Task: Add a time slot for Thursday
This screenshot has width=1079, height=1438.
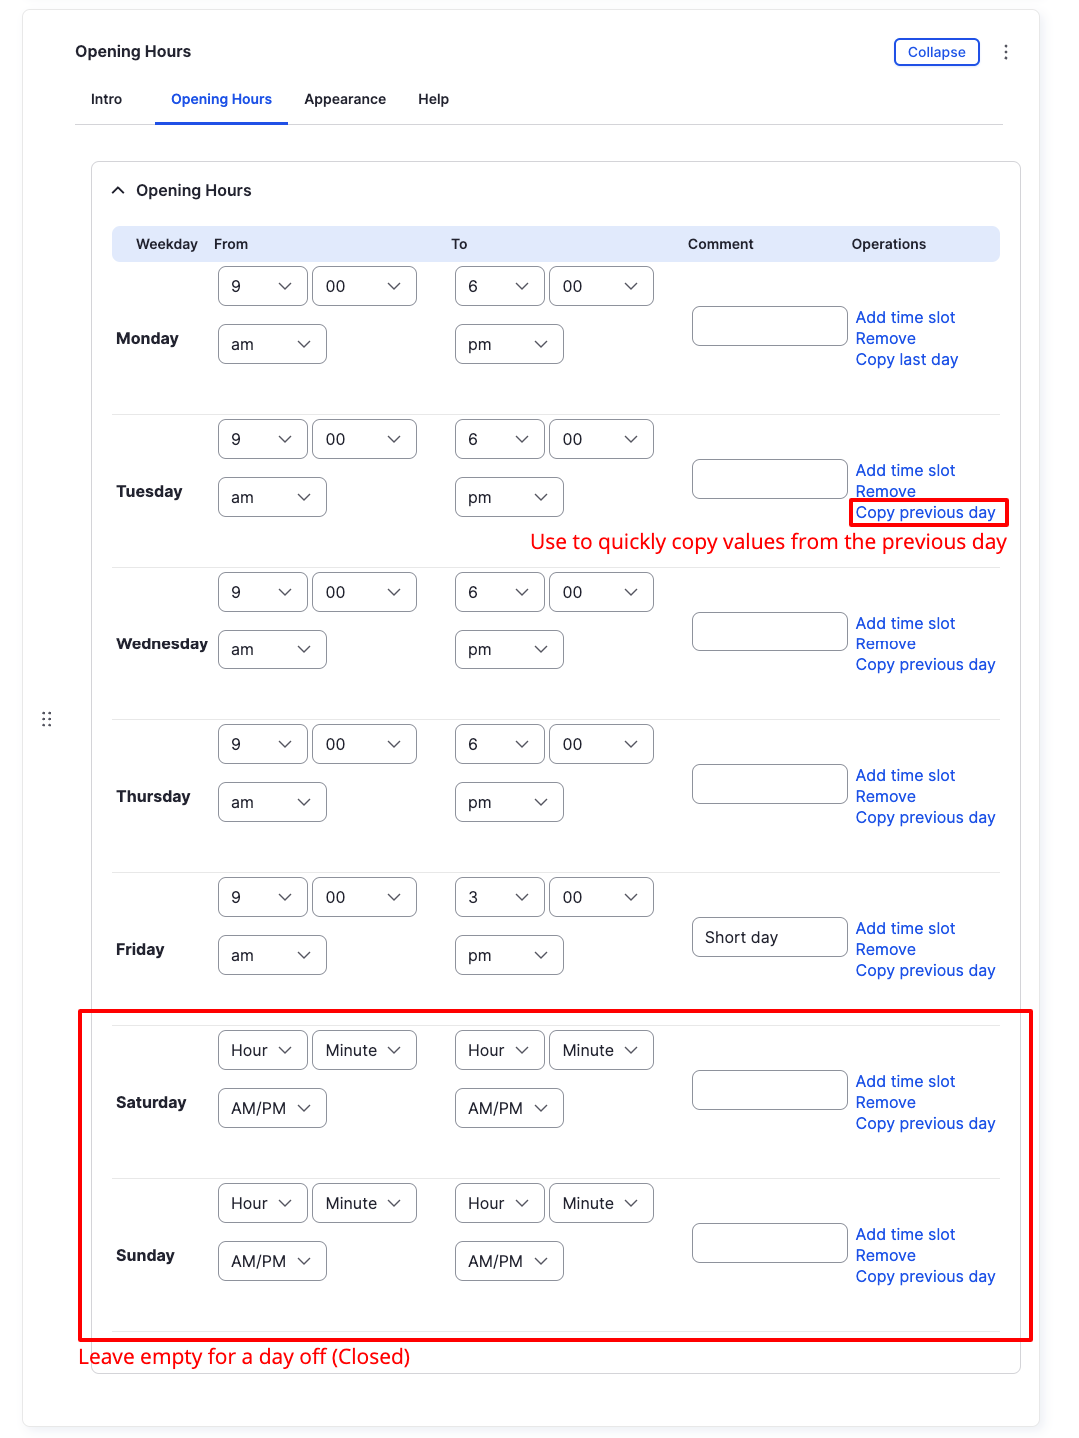Action: (905, 775)
